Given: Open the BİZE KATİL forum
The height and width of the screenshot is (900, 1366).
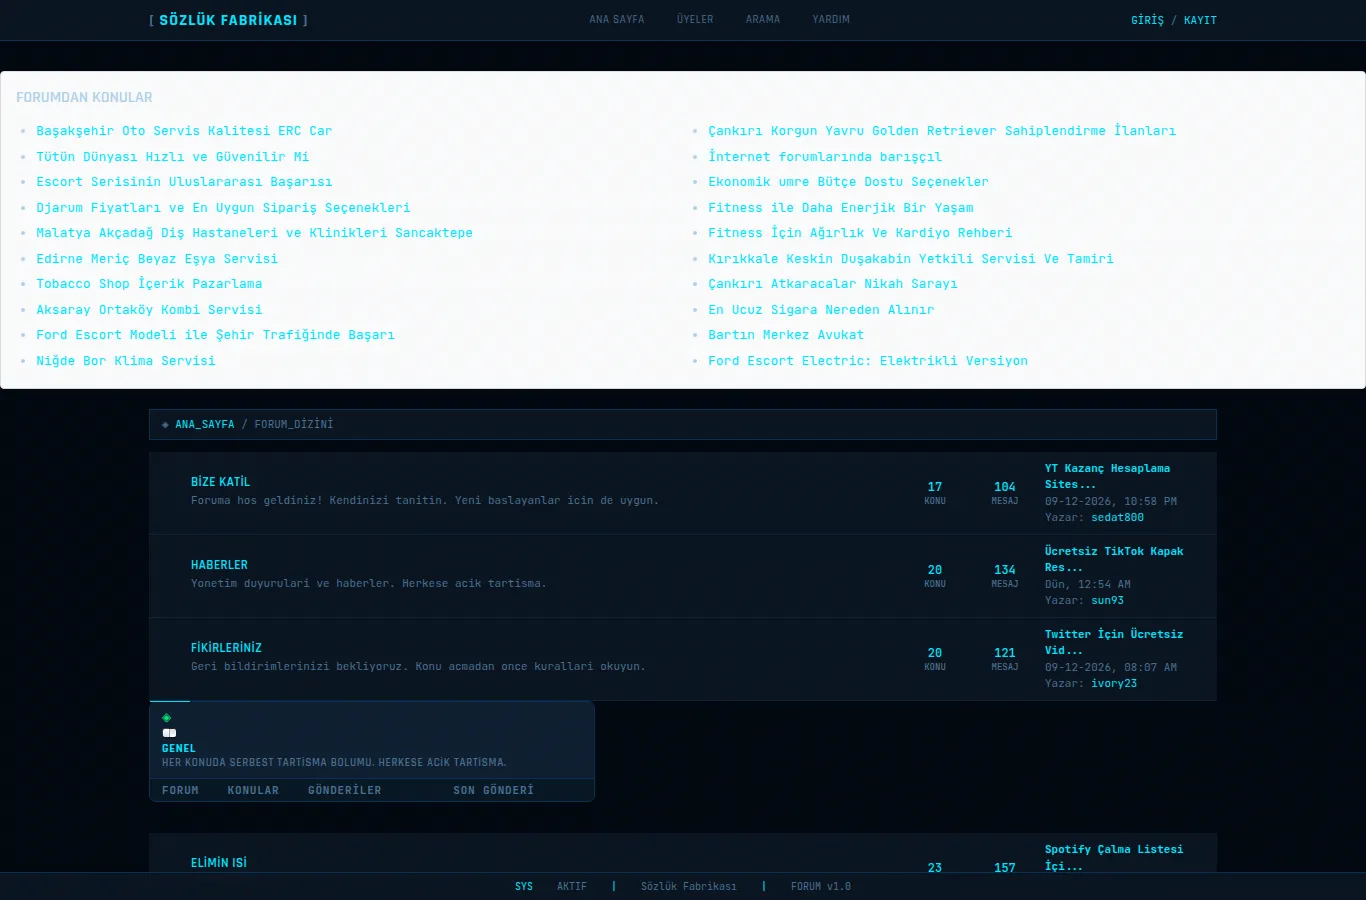Looking at the screenshot, I should [x=220, y=482].
